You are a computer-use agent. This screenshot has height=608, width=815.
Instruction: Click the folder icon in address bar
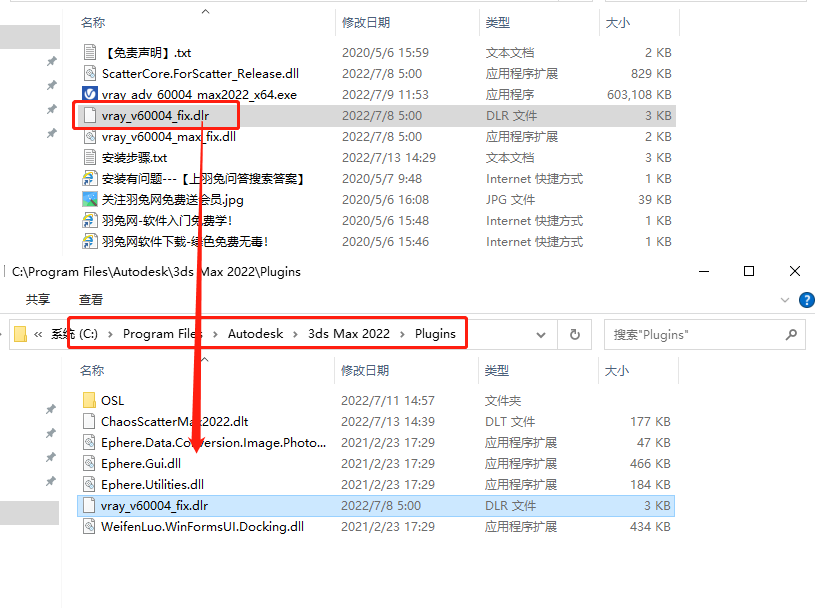pos(20,334)
